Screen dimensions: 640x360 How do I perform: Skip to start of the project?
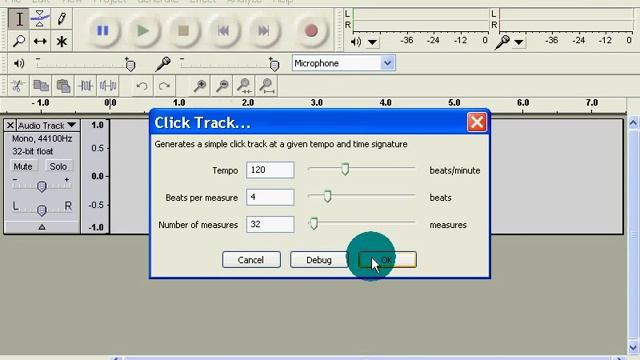tap(223, 31)
